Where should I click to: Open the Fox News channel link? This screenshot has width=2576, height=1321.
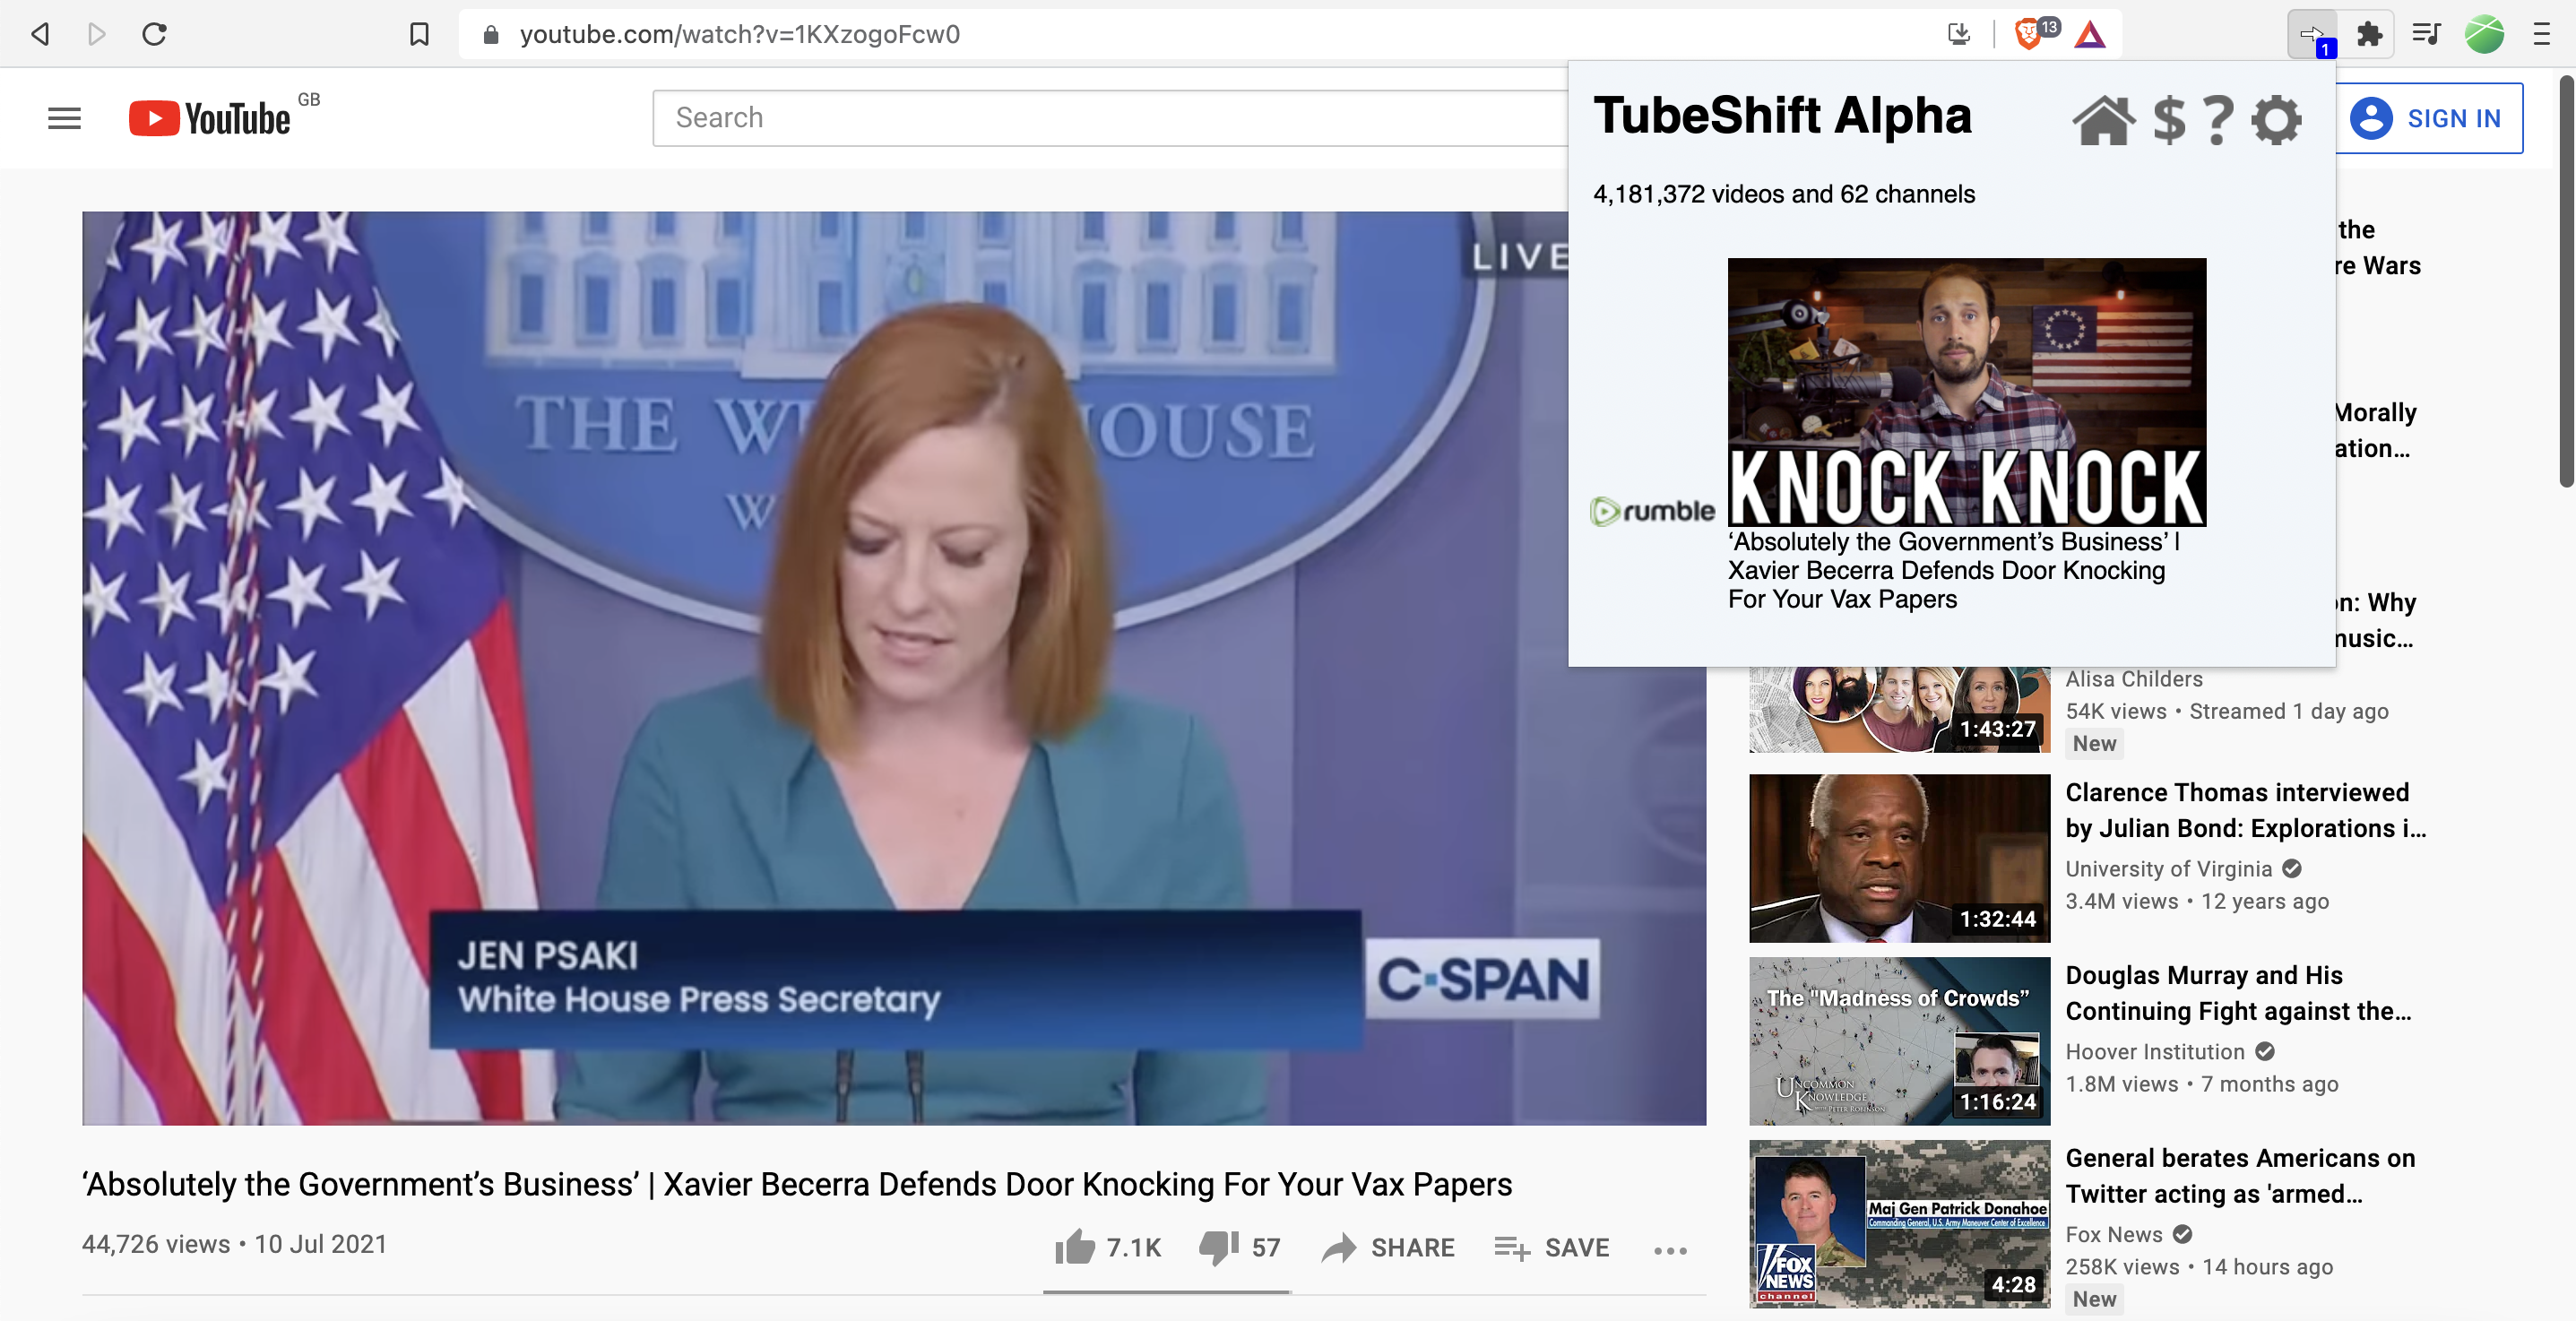[2114, 1235]
